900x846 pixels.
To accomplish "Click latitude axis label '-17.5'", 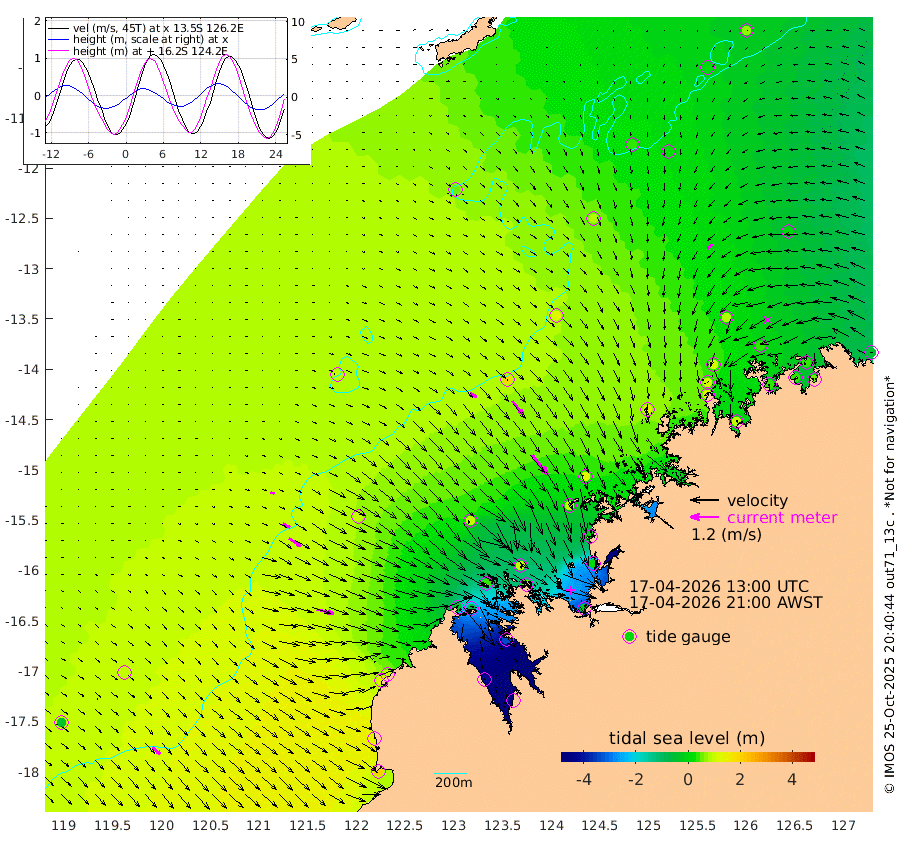I will 21,721.
